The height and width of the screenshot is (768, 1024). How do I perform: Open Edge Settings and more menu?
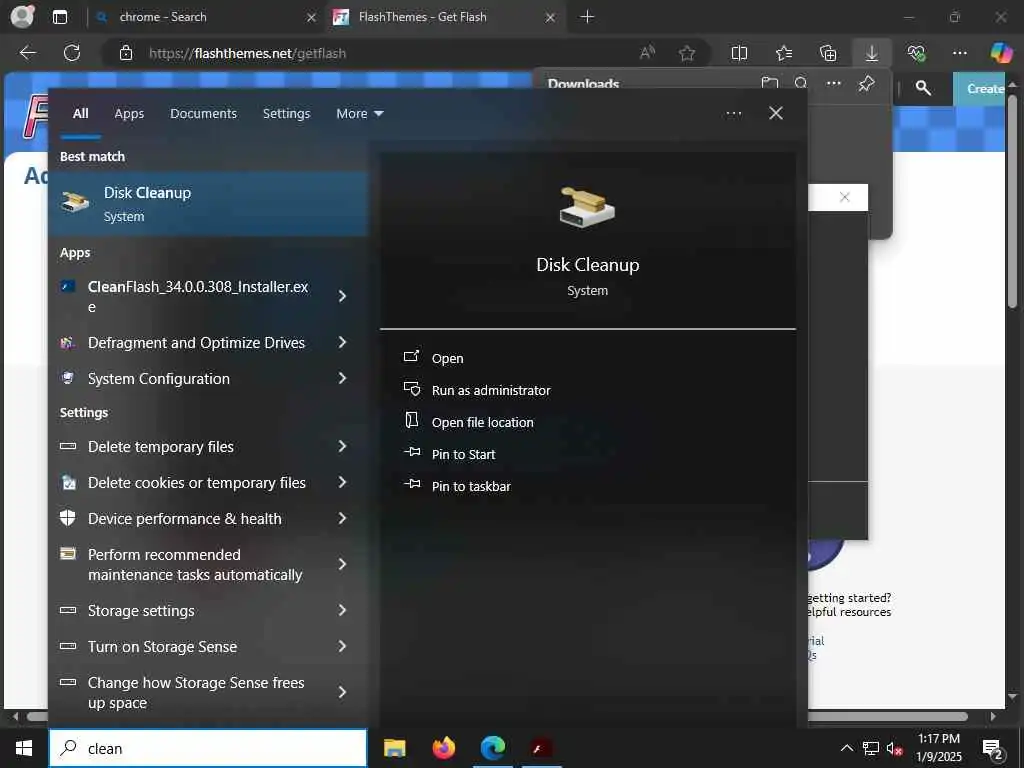coord(959,53)
